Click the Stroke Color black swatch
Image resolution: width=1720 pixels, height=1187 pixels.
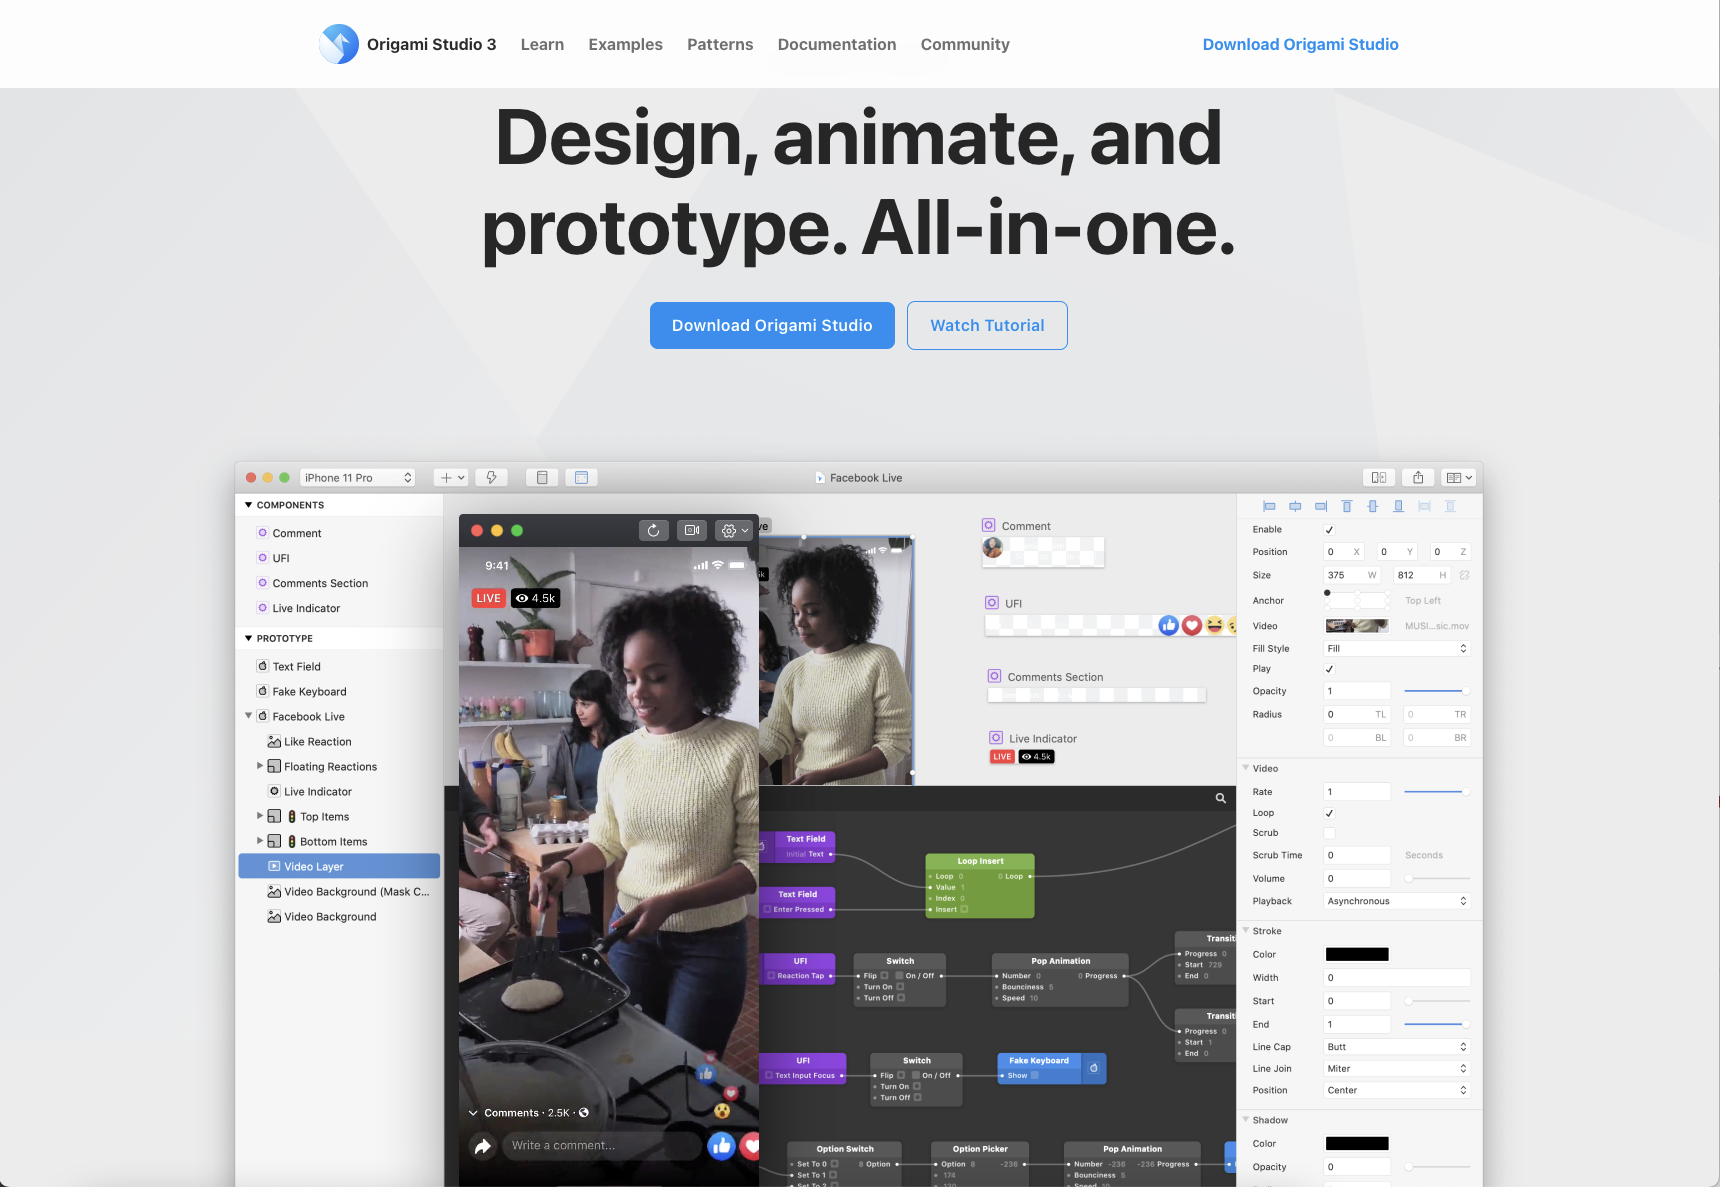[1357, 954]
